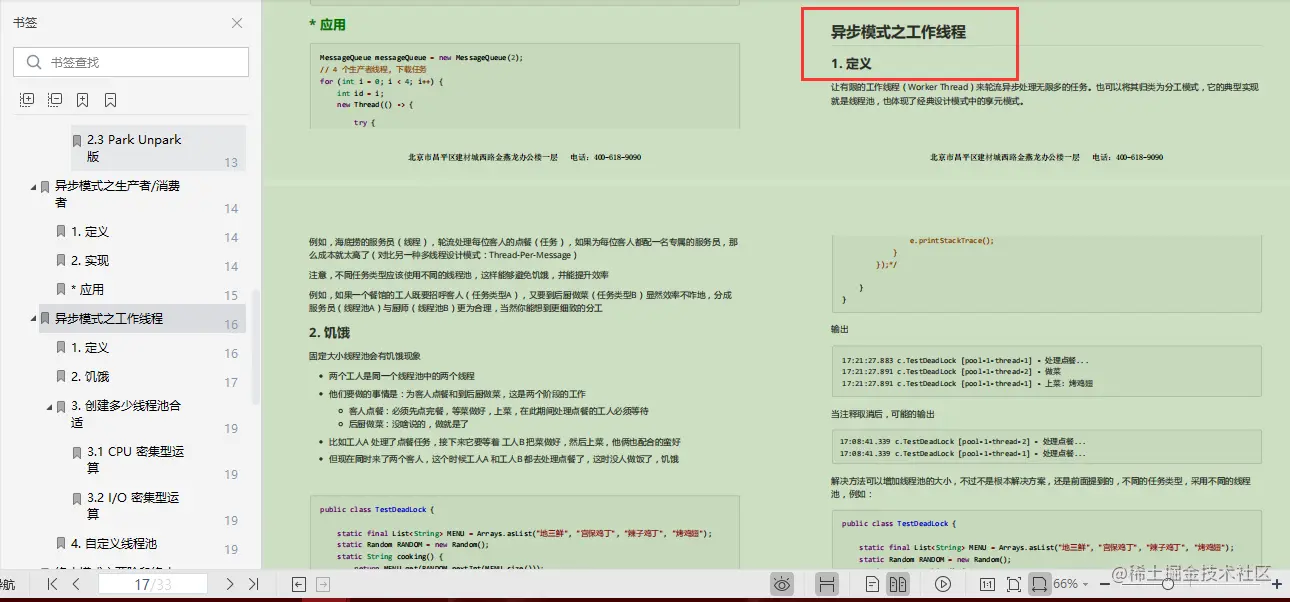Toggle fit-width page view

(x=1042, y=584)
